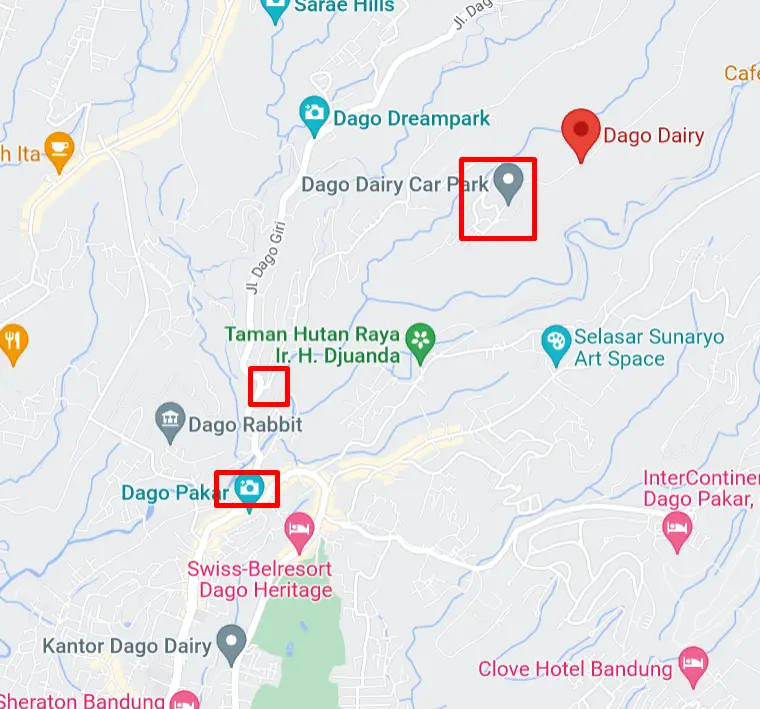Open the orange fork-and-knife restaurant marker
This screenshot has height=709, width=760.
pyautogui.click(x=14, y=344)
